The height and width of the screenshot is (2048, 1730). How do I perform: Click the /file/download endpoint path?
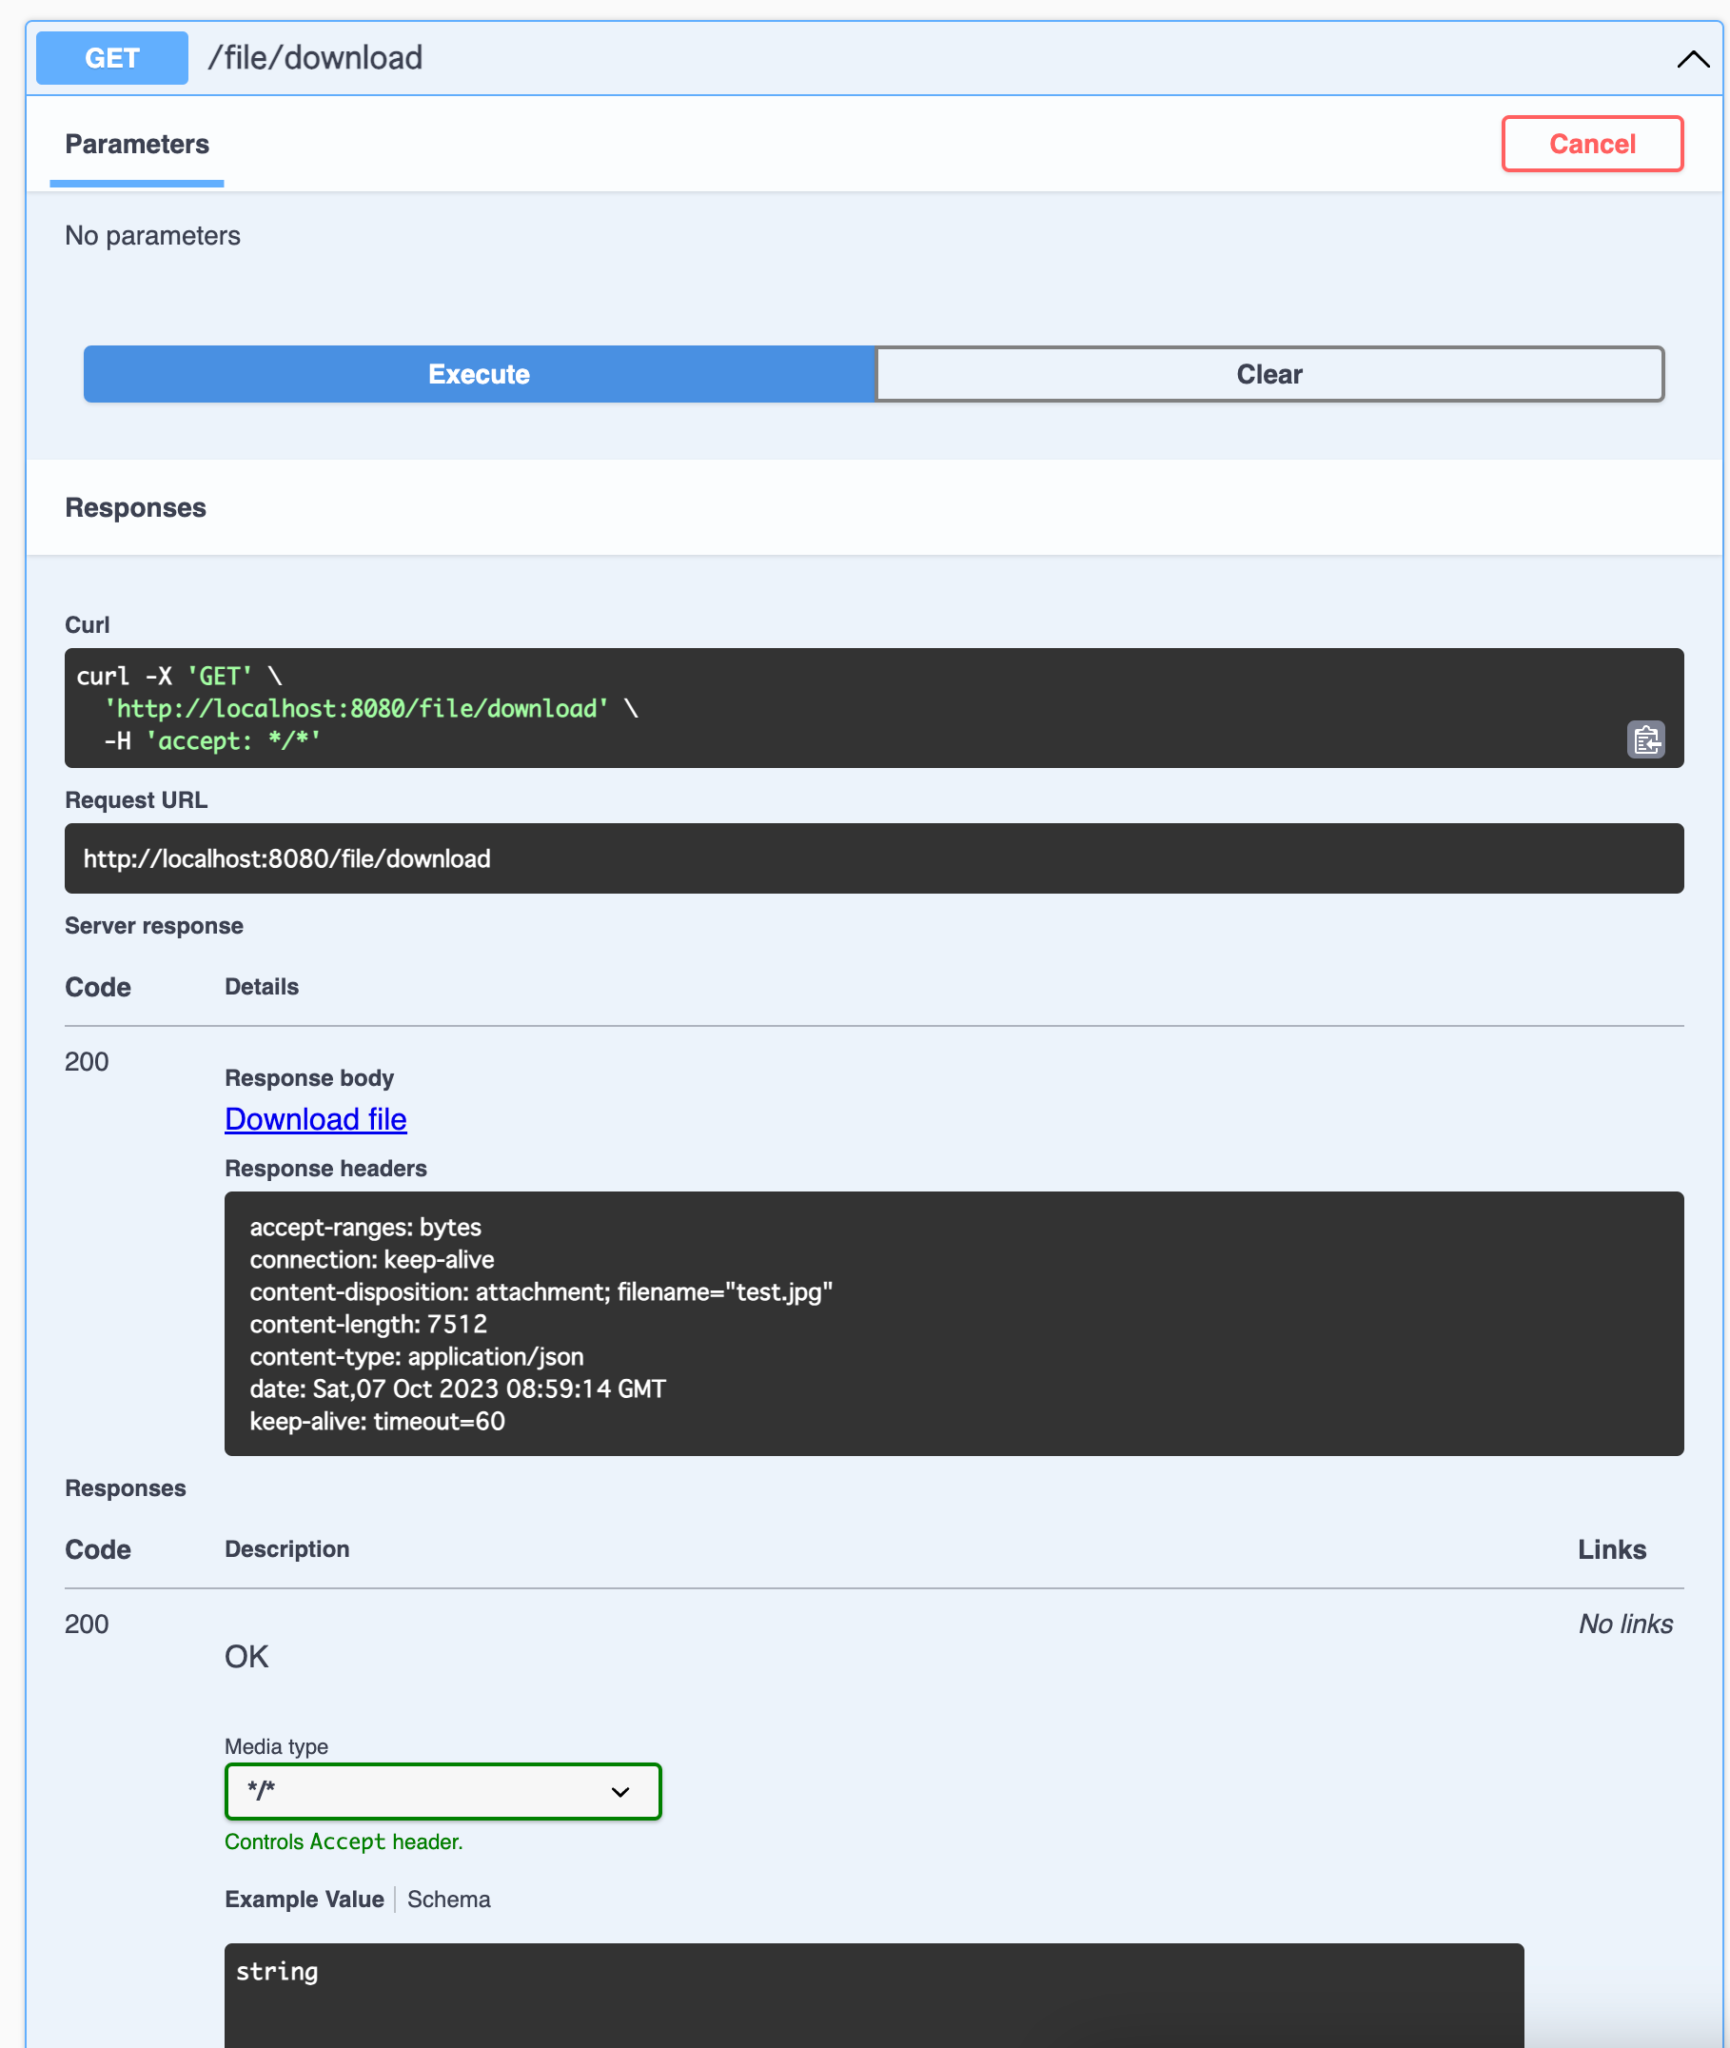(316, 57)
